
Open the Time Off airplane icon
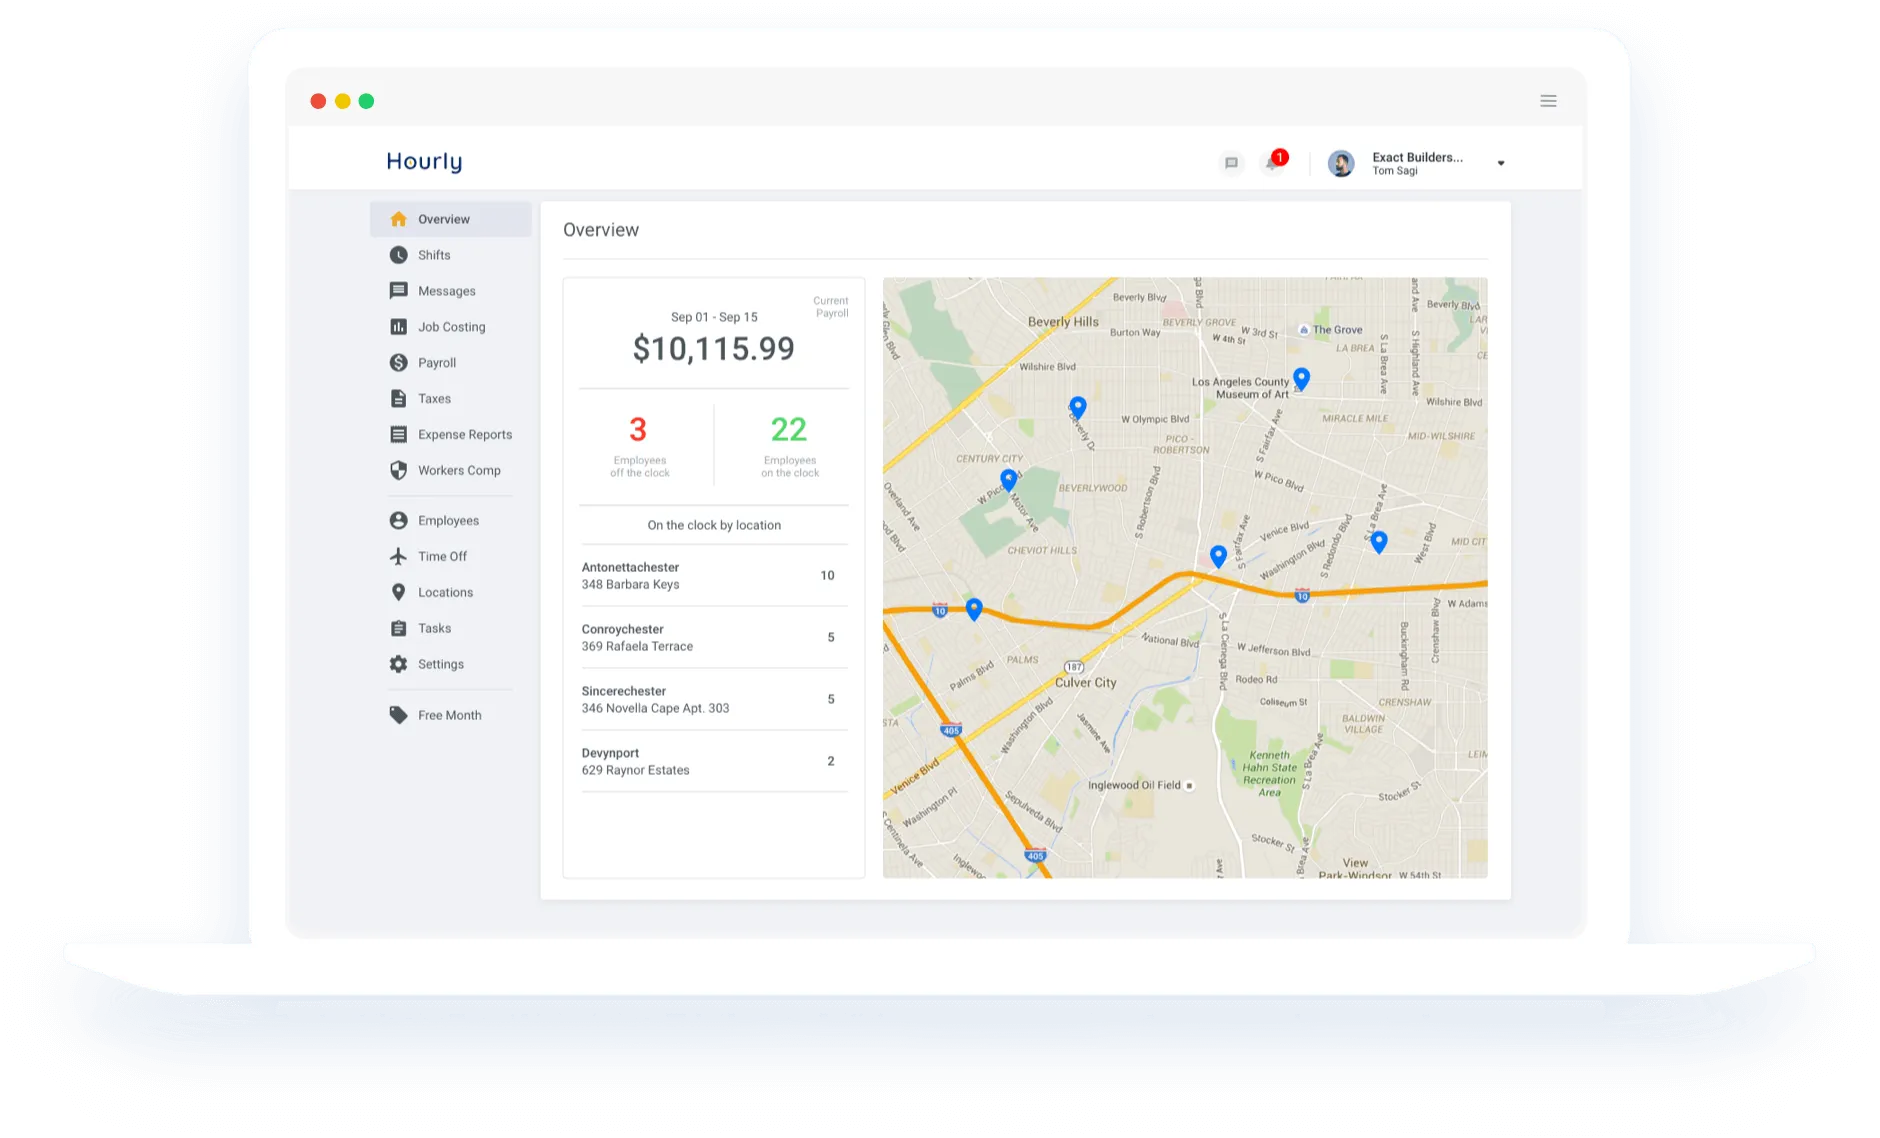399,556
